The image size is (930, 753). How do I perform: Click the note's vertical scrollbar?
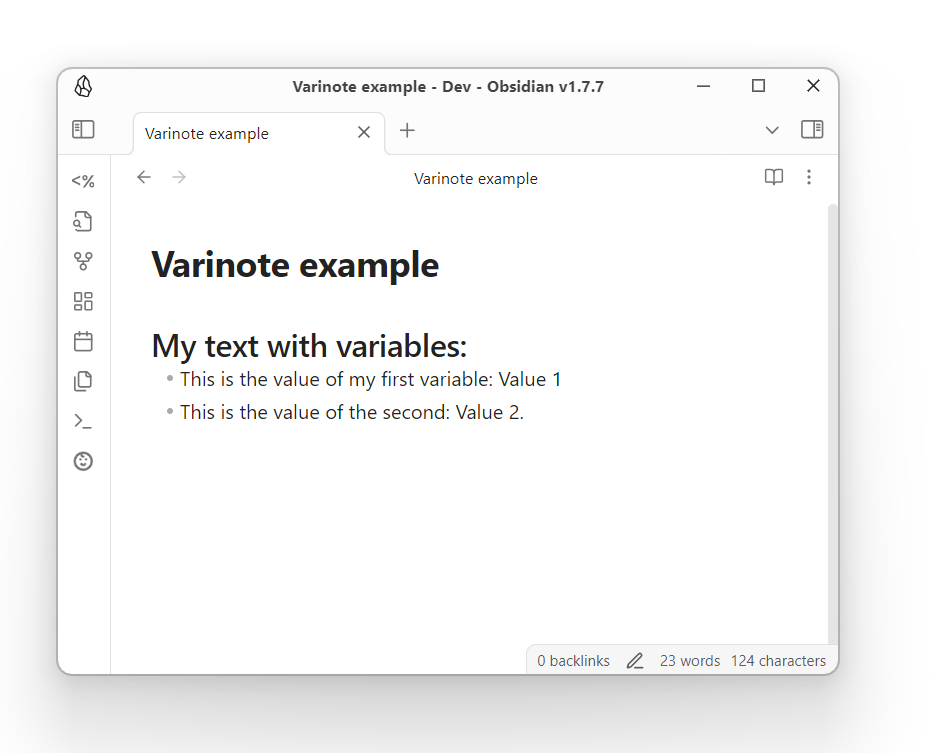pos(833,423)
